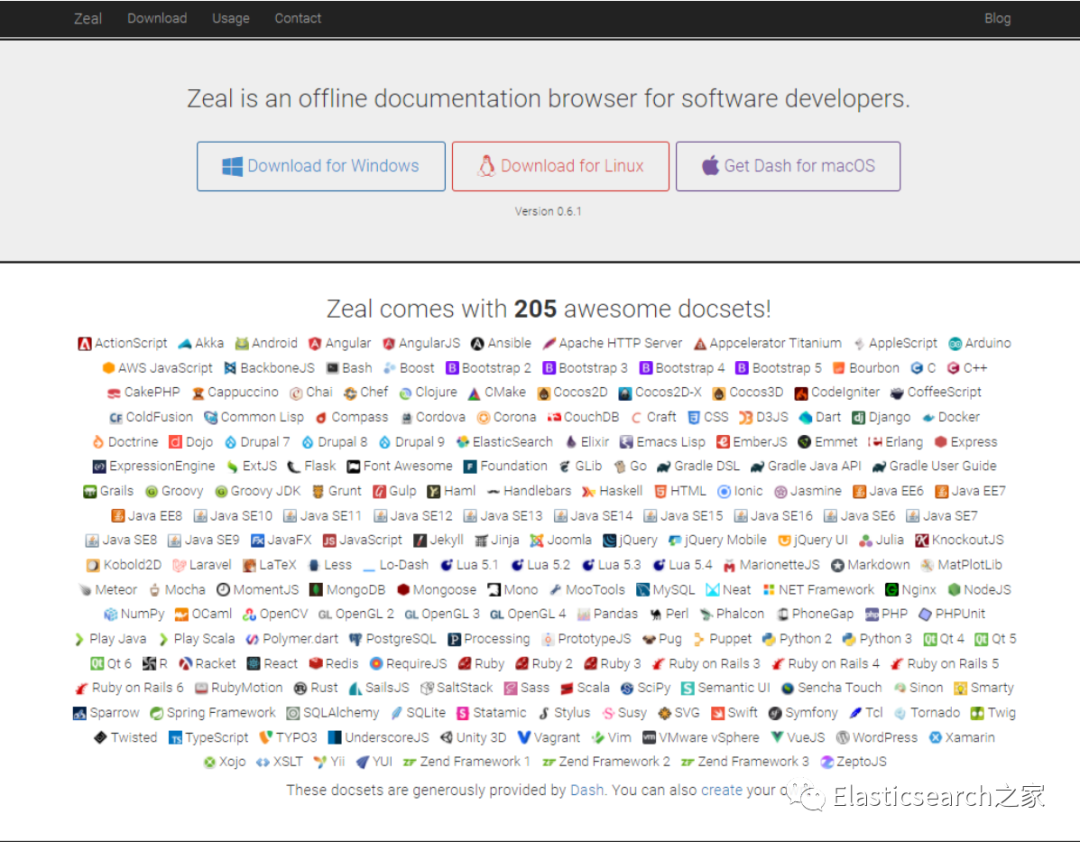Screen dimensions: 1080x842
Task: Click the Vagrant docset icon
Action: click(523, 738)
